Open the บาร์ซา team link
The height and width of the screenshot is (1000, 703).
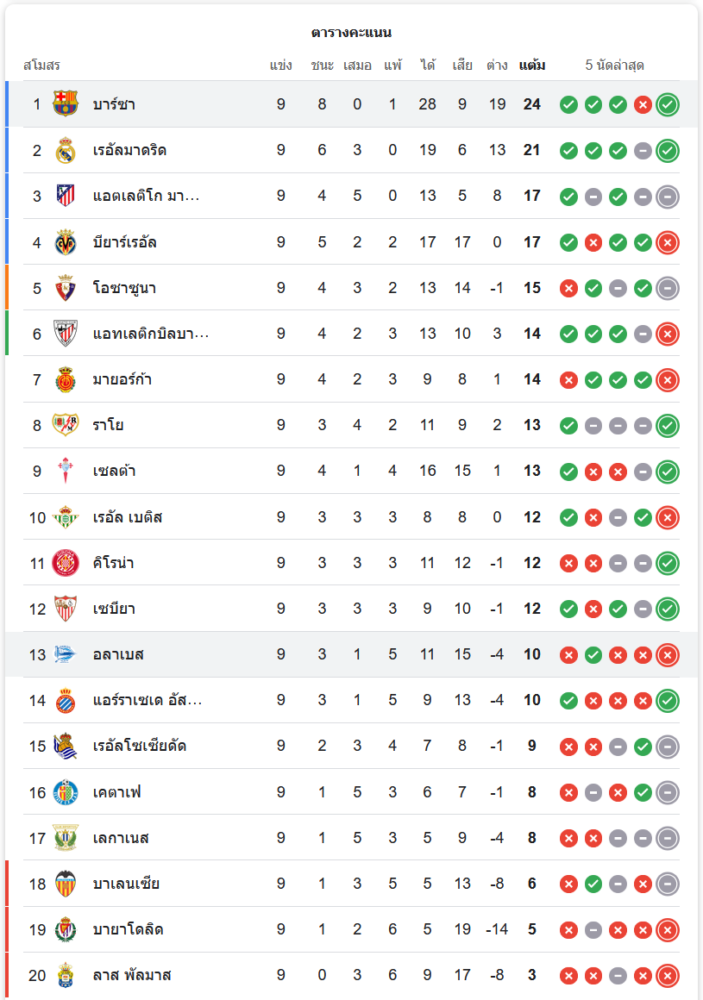pyautogui.click(x=114, y=104)
